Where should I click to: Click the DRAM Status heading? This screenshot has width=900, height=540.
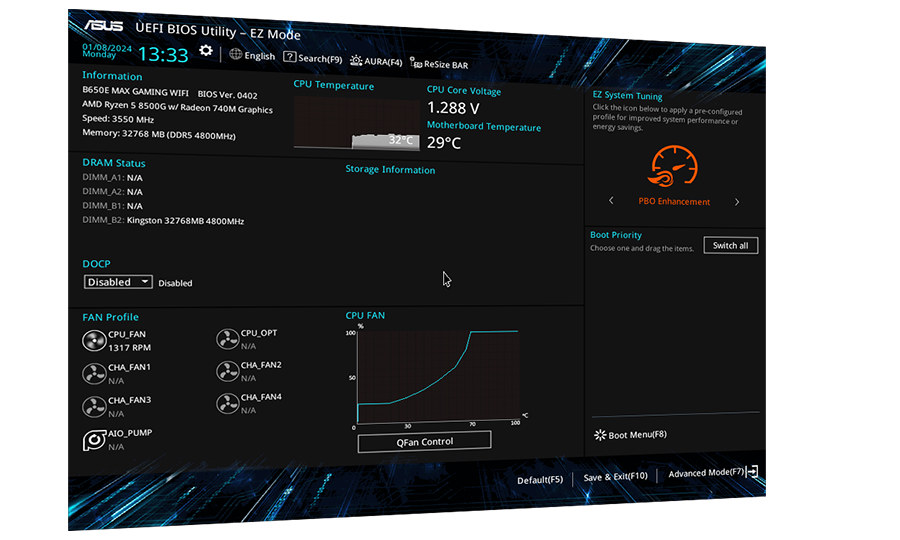(x=114, y=163)
